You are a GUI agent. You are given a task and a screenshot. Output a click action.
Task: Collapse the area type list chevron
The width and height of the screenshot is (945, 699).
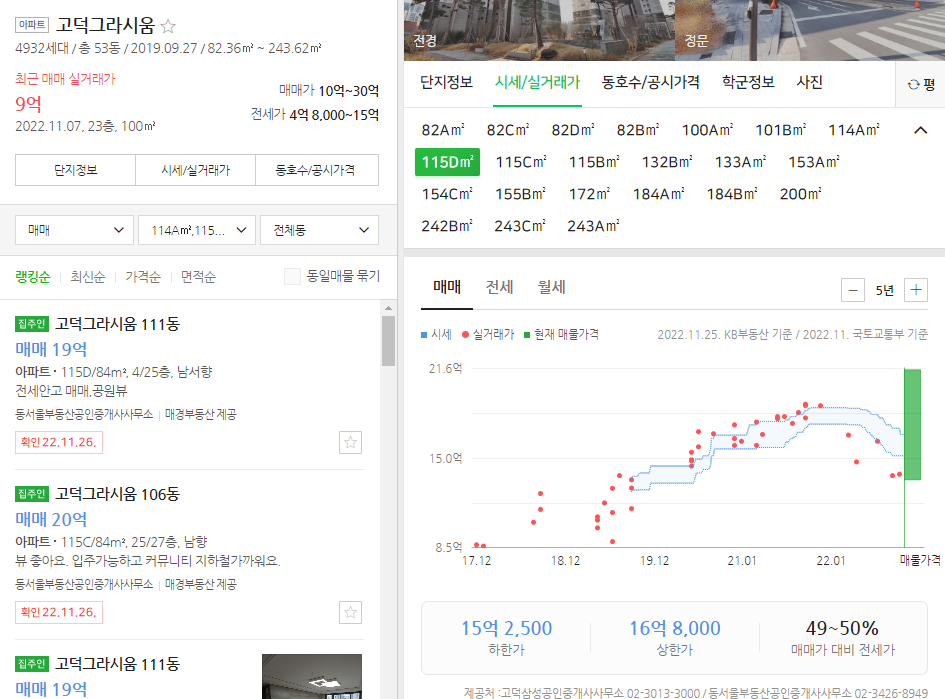920,130
